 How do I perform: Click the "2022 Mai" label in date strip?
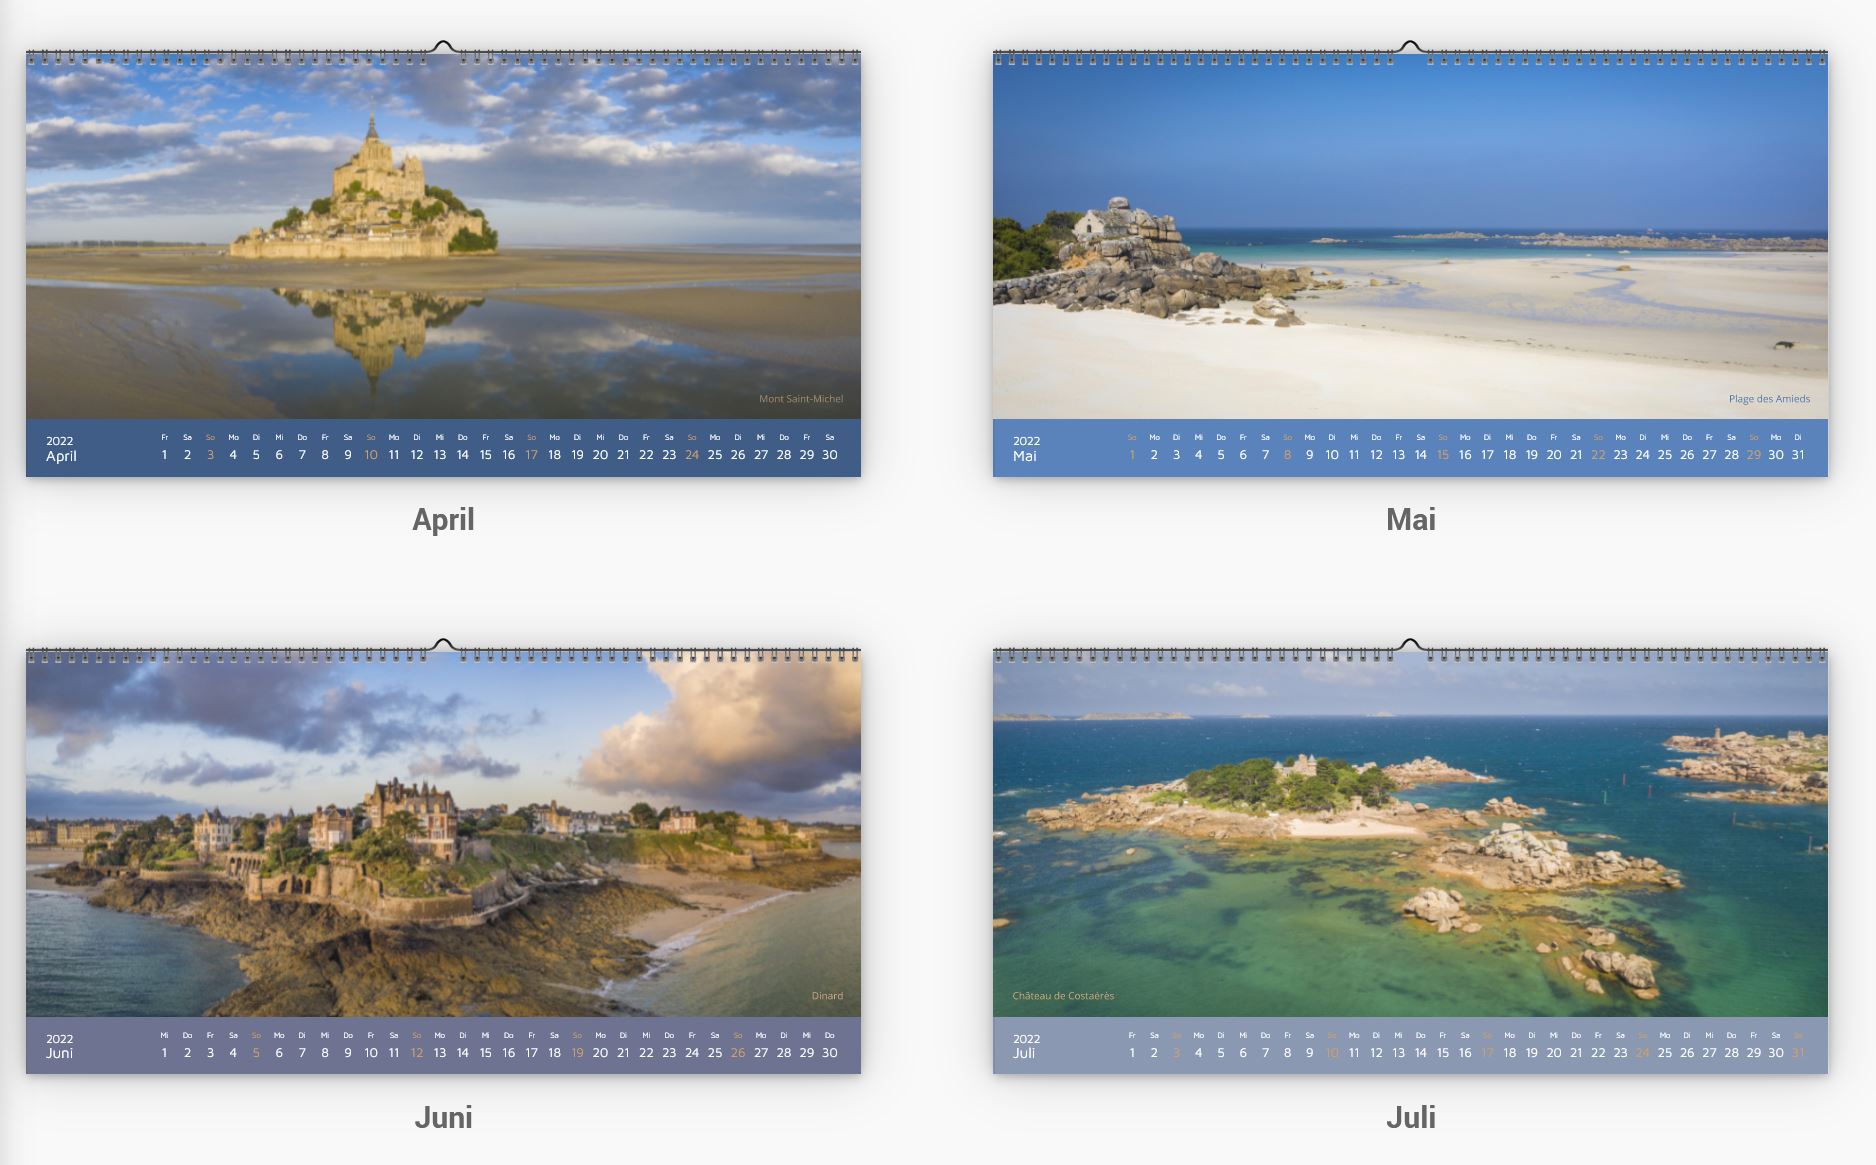[x=1026, y=449]
